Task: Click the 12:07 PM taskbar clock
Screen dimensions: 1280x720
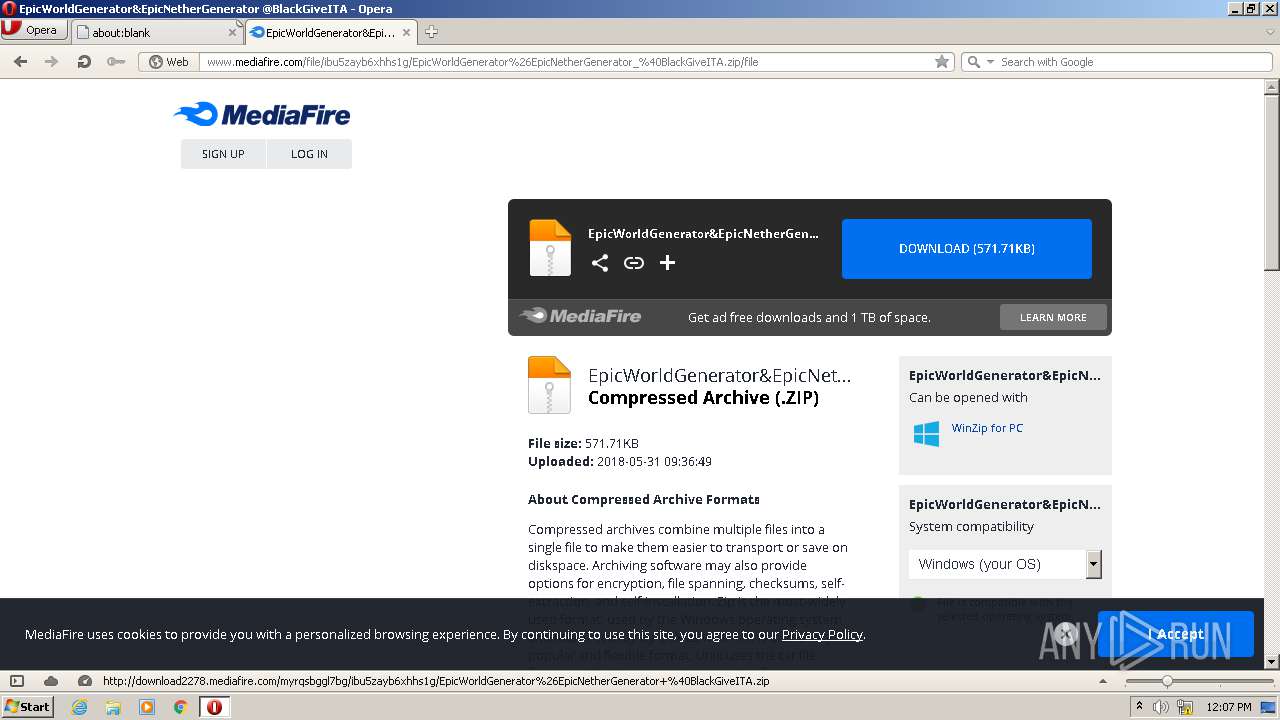Action: tap(1229, 707)
